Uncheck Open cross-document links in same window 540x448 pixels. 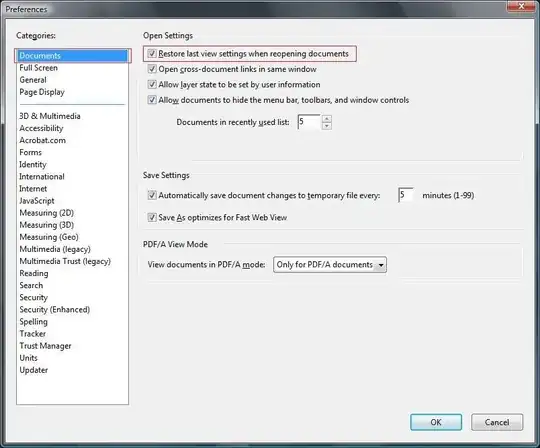point(152,69)
